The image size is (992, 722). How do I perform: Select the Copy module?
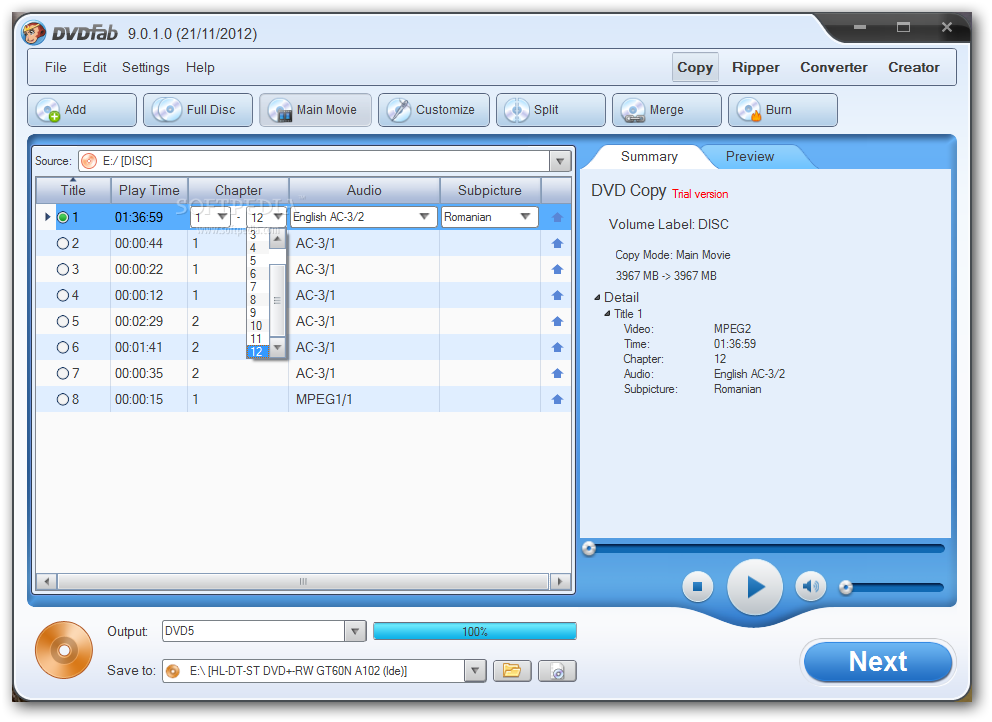point(695,67)
